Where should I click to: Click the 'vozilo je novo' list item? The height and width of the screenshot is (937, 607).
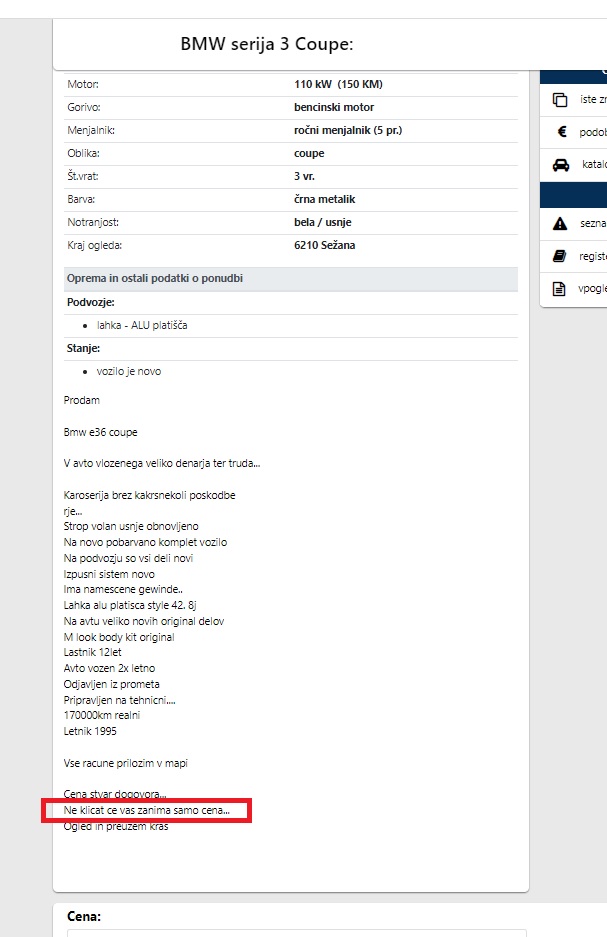(128, 371)
